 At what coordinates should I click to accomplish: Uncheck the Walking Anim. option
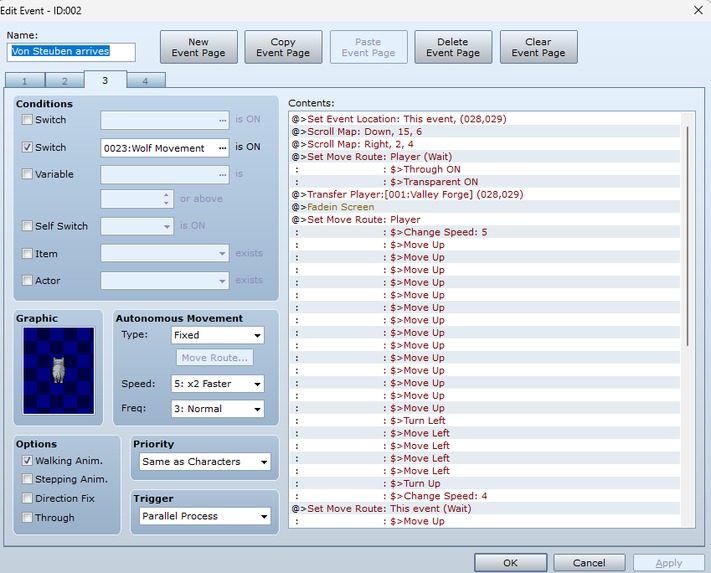(27, 461)
